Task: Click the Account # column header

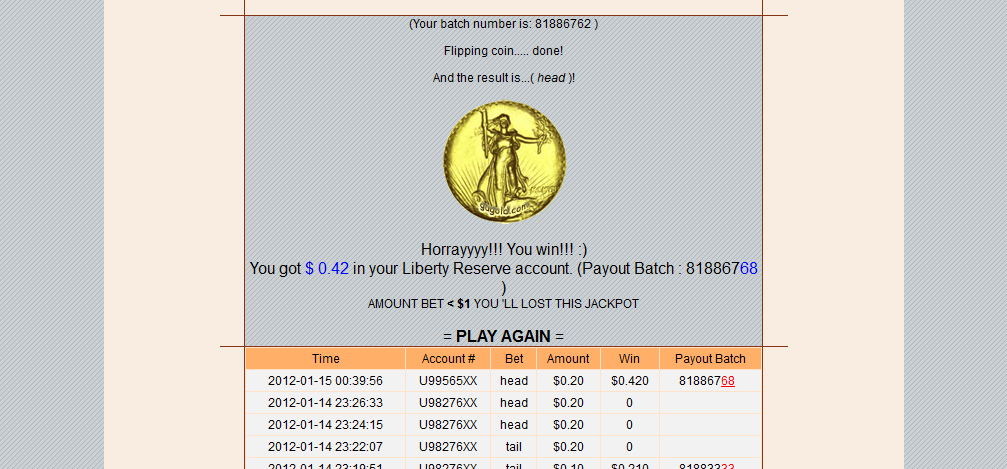Action: [x=448, y=358]
